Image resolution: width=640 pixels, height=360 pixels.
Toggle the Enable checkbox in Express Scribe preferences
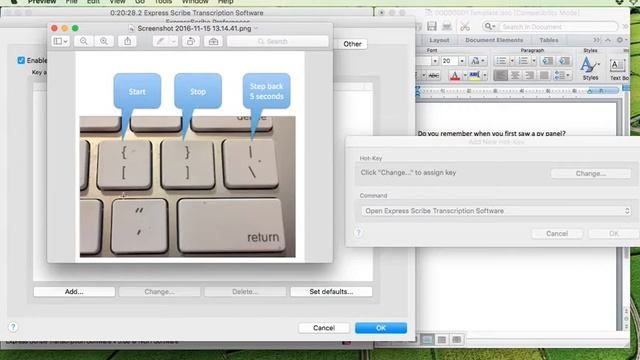pos(21,60)
